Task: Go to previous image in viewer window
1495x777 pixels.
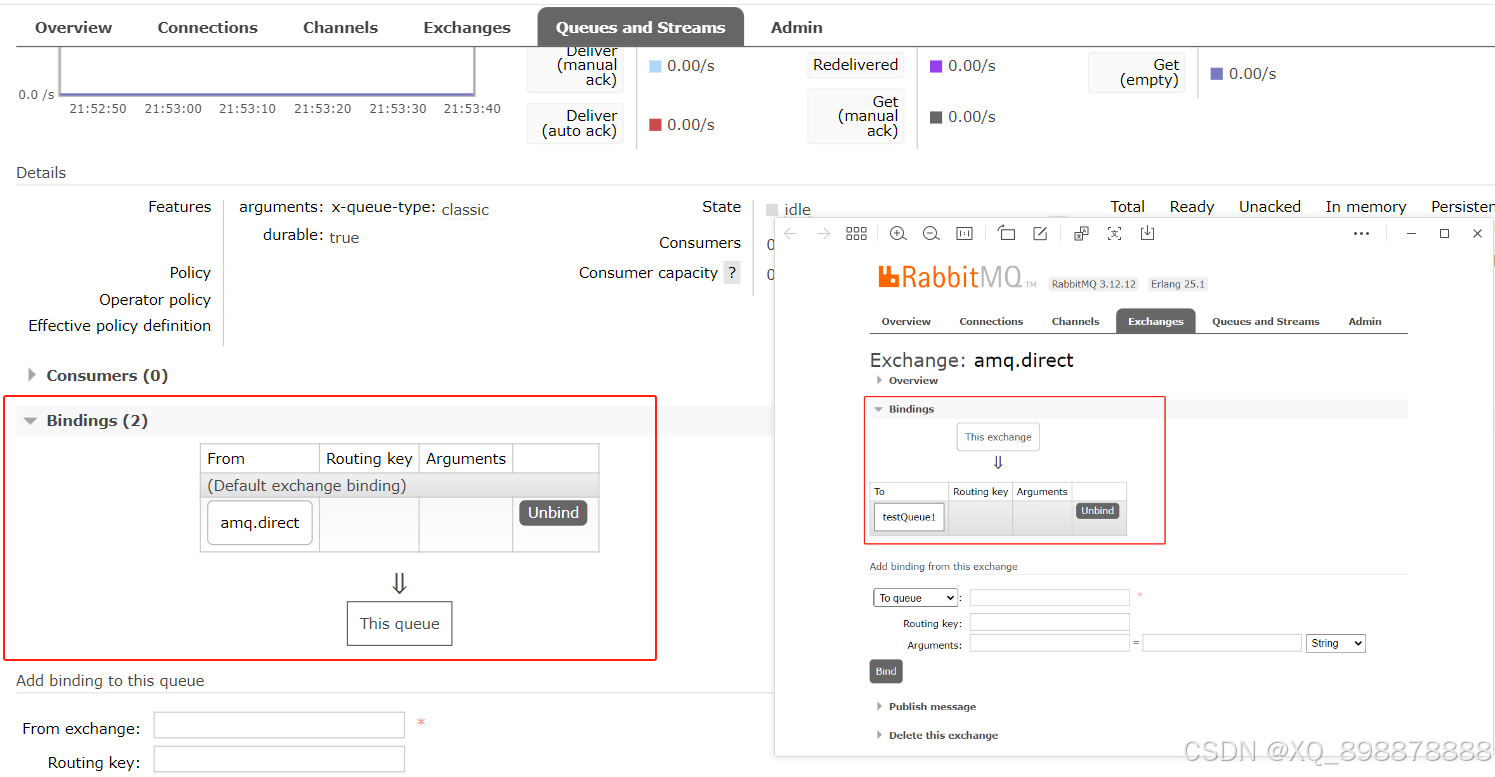Action: [790, 233]
